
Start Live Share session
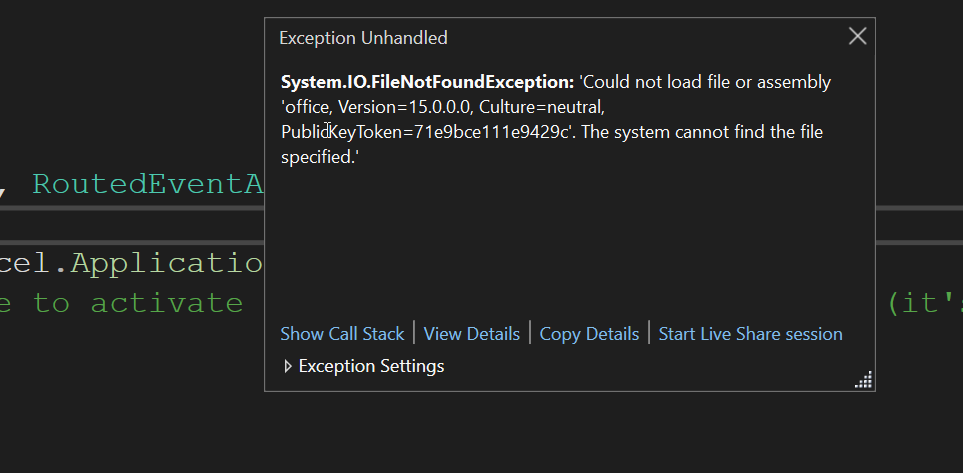750,334
